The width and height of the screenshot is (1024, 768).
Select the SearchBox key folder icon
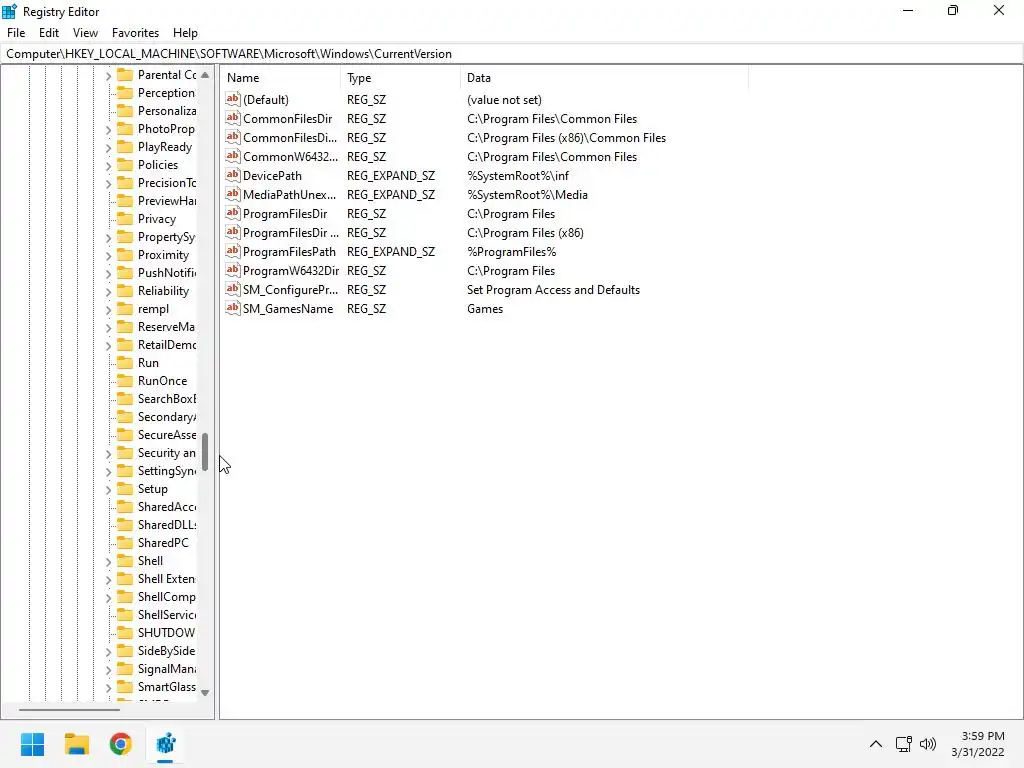point(125,398)
